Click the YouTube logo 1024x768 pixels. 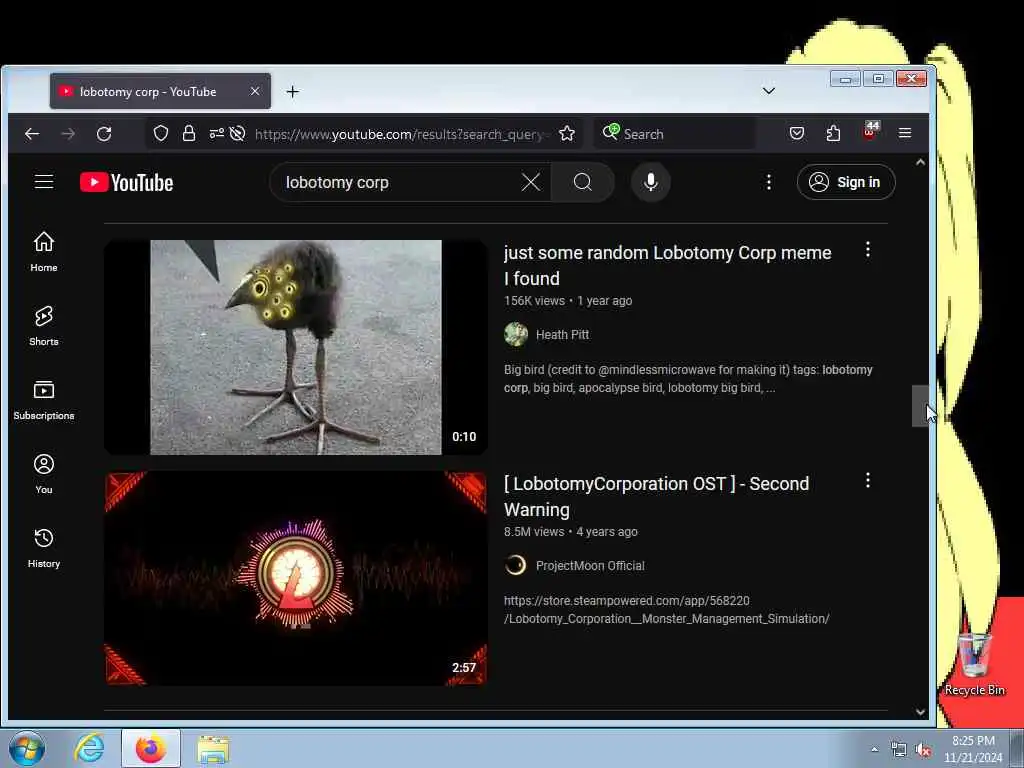tap(127, 182)
